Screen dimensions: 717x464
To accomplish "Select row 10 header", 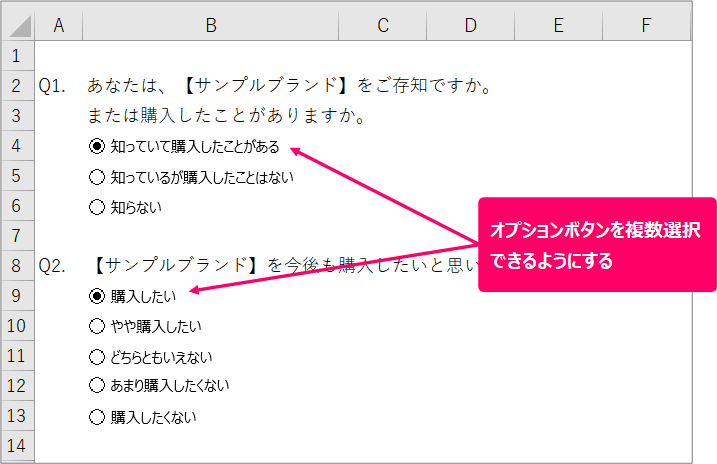I will tap(17, 326).
